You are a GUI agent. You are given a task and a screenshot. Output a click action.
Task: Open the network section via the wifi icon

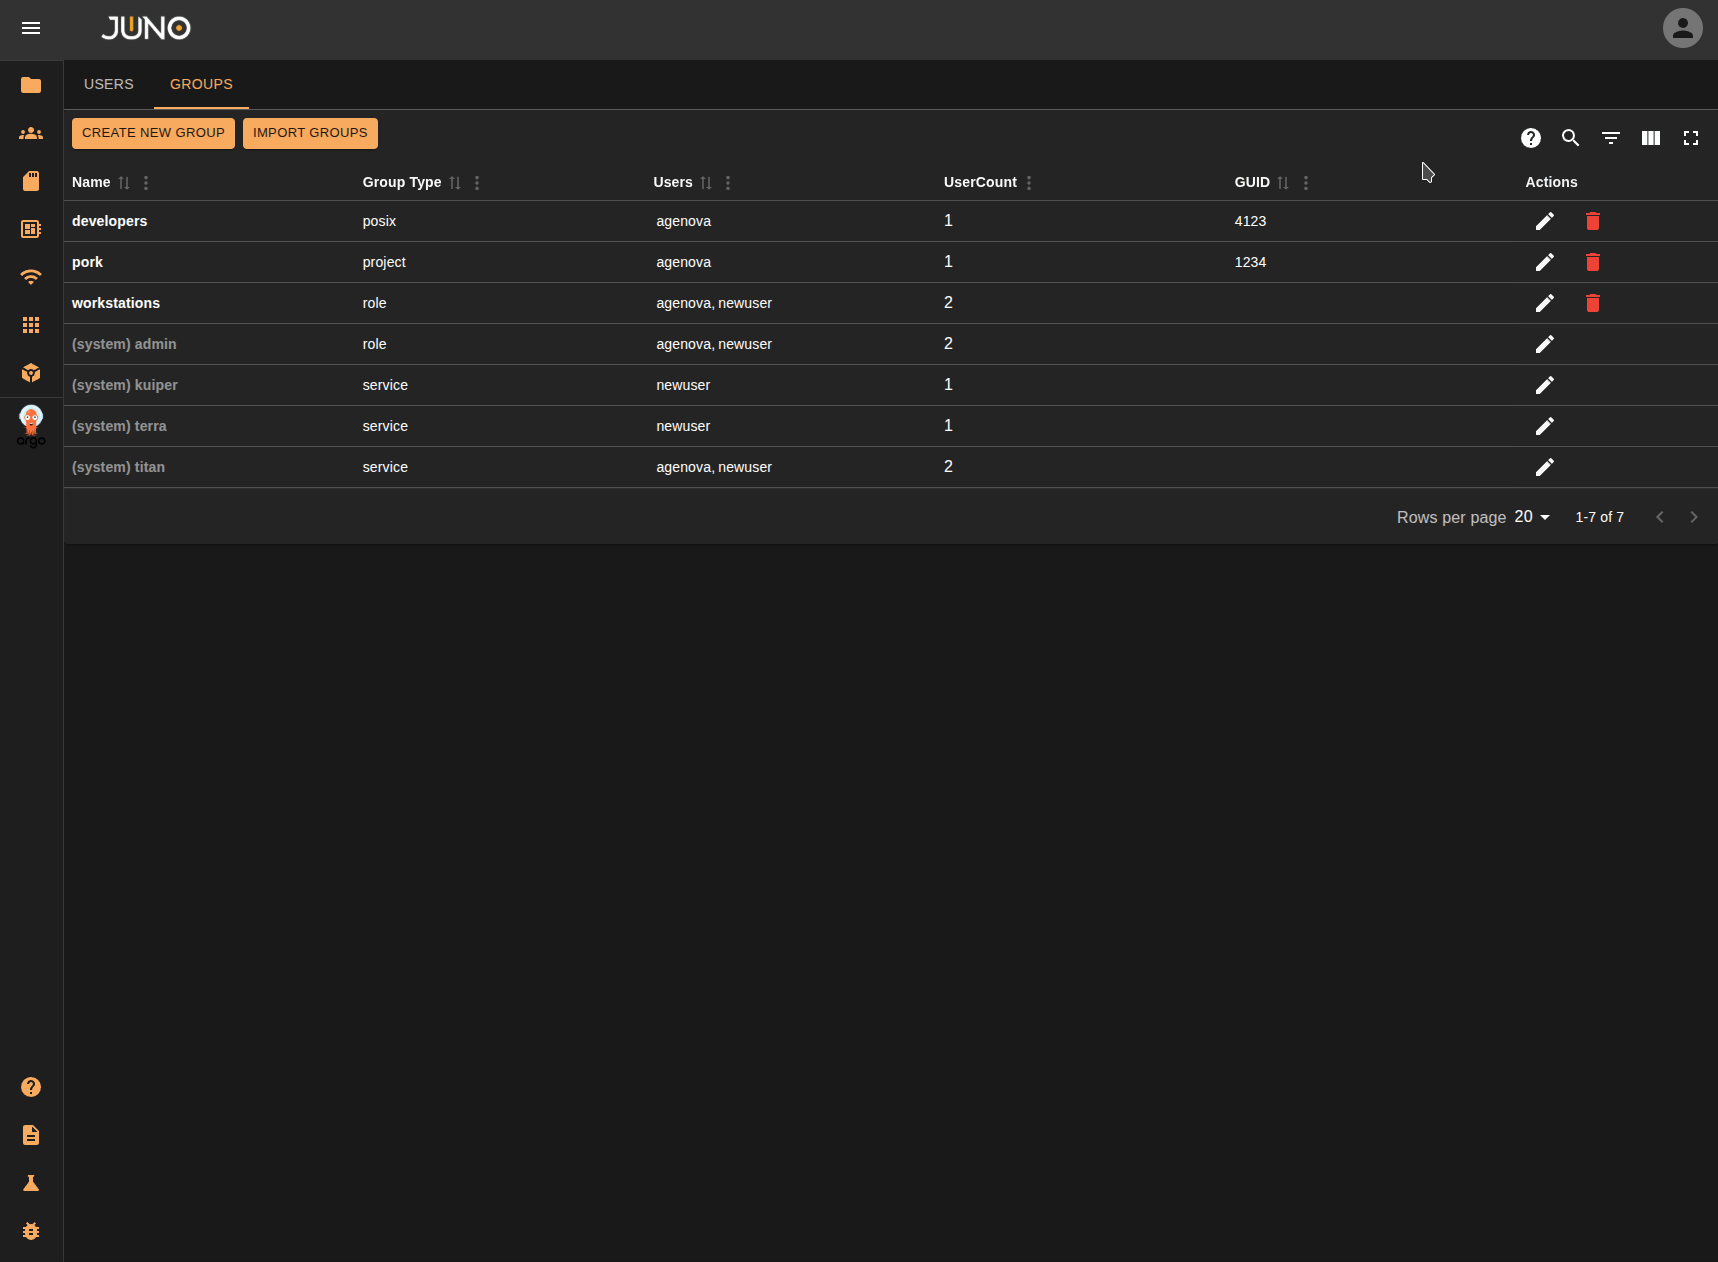31,277
